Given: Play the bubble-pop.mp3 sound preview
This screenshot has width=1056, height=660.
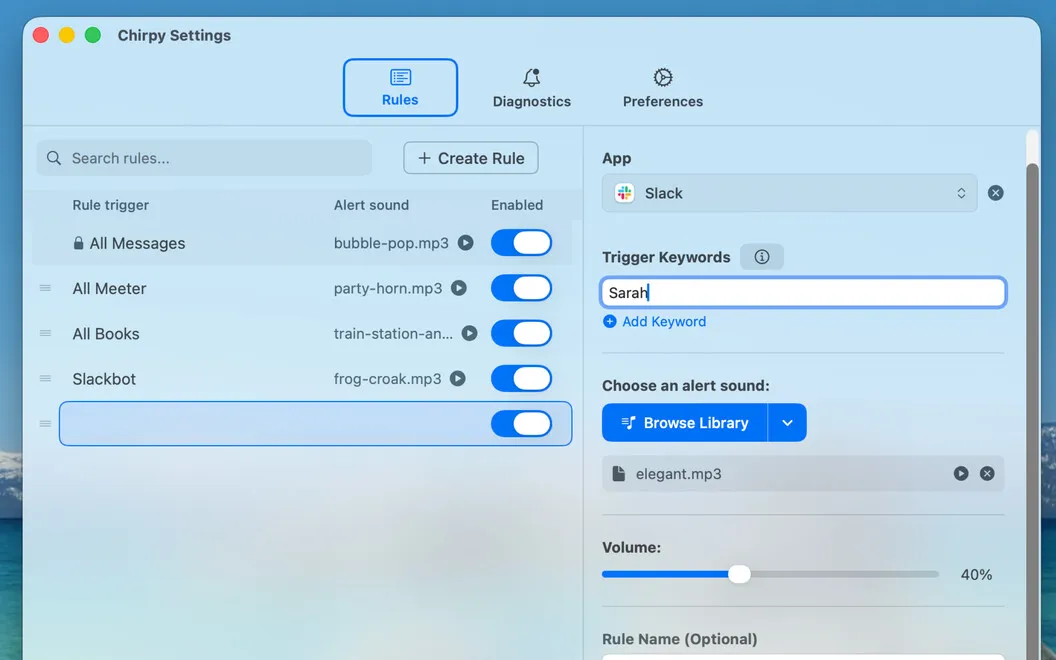Looking at the screenshot, I should [465, 242].
